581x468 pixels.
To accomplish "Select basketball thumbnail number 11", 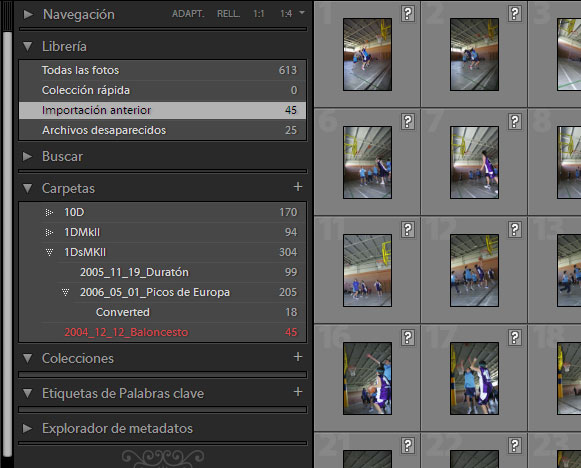I will point(367,270).
